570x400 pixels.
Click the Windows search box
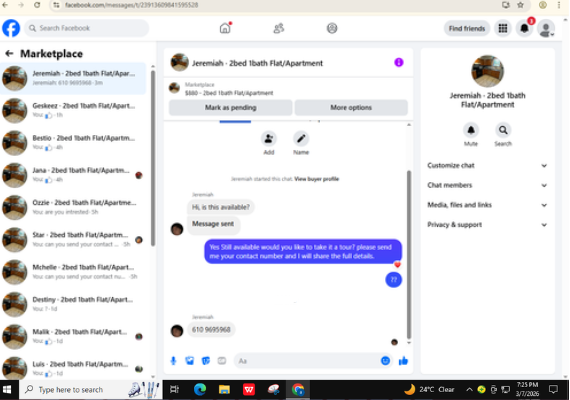[x=90, y=390]
